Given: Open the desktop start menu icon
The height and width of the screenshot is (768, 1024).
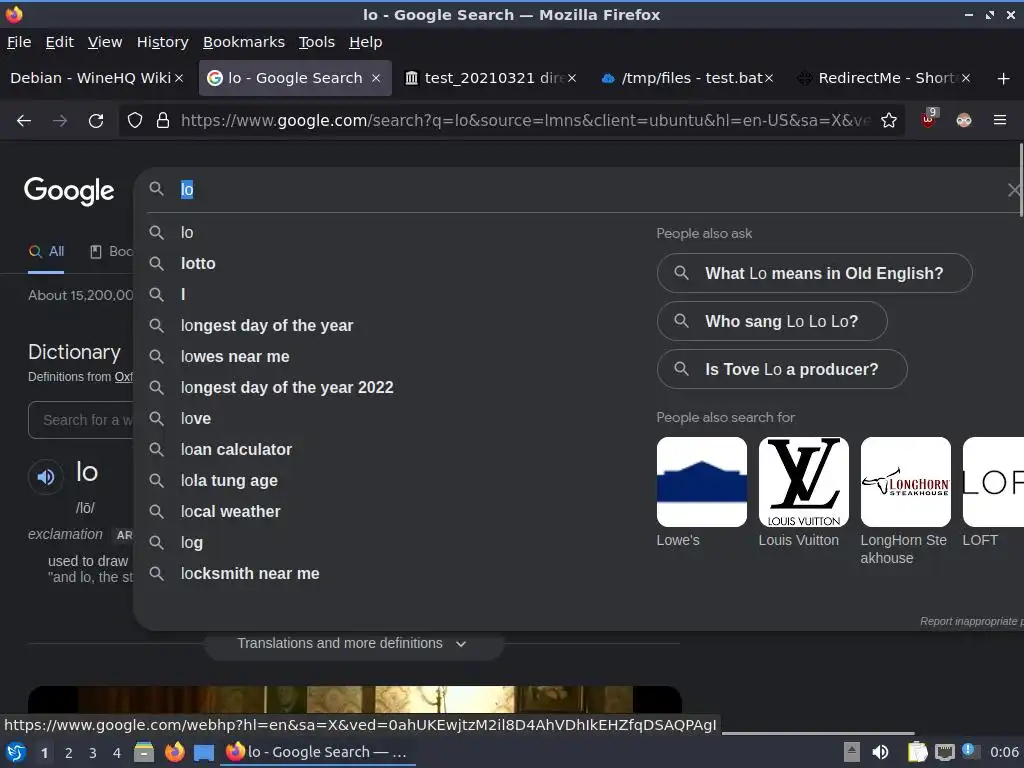Looking at the screenshot, I should click(15, 752).
